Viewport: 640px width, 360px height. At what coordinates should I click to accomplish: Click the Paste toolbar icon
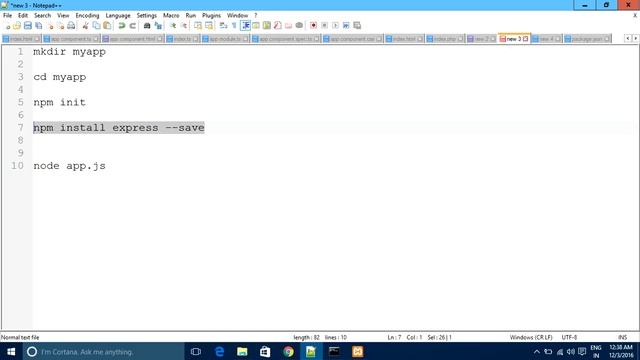pyautogui.click(x=107, y=26)
